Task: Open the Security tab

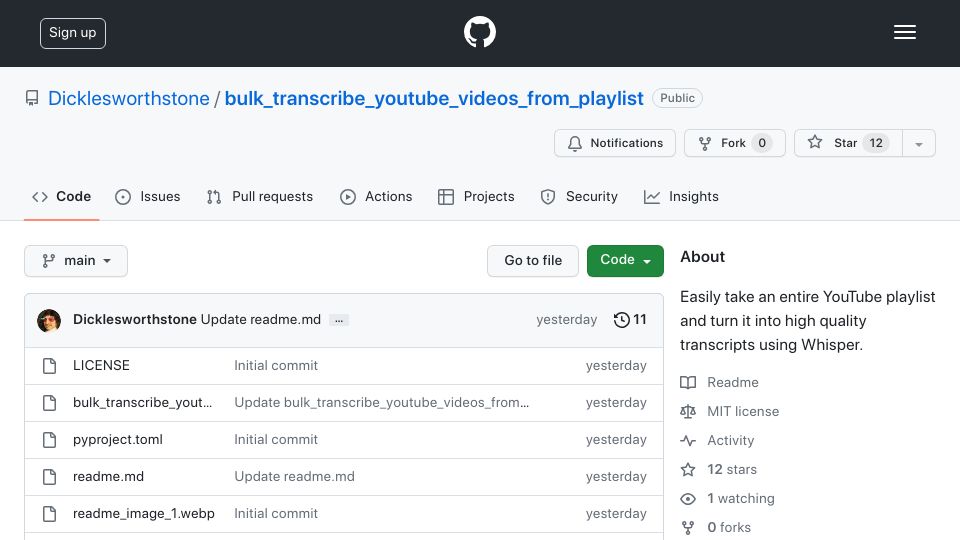Action: tap(579, 197)
